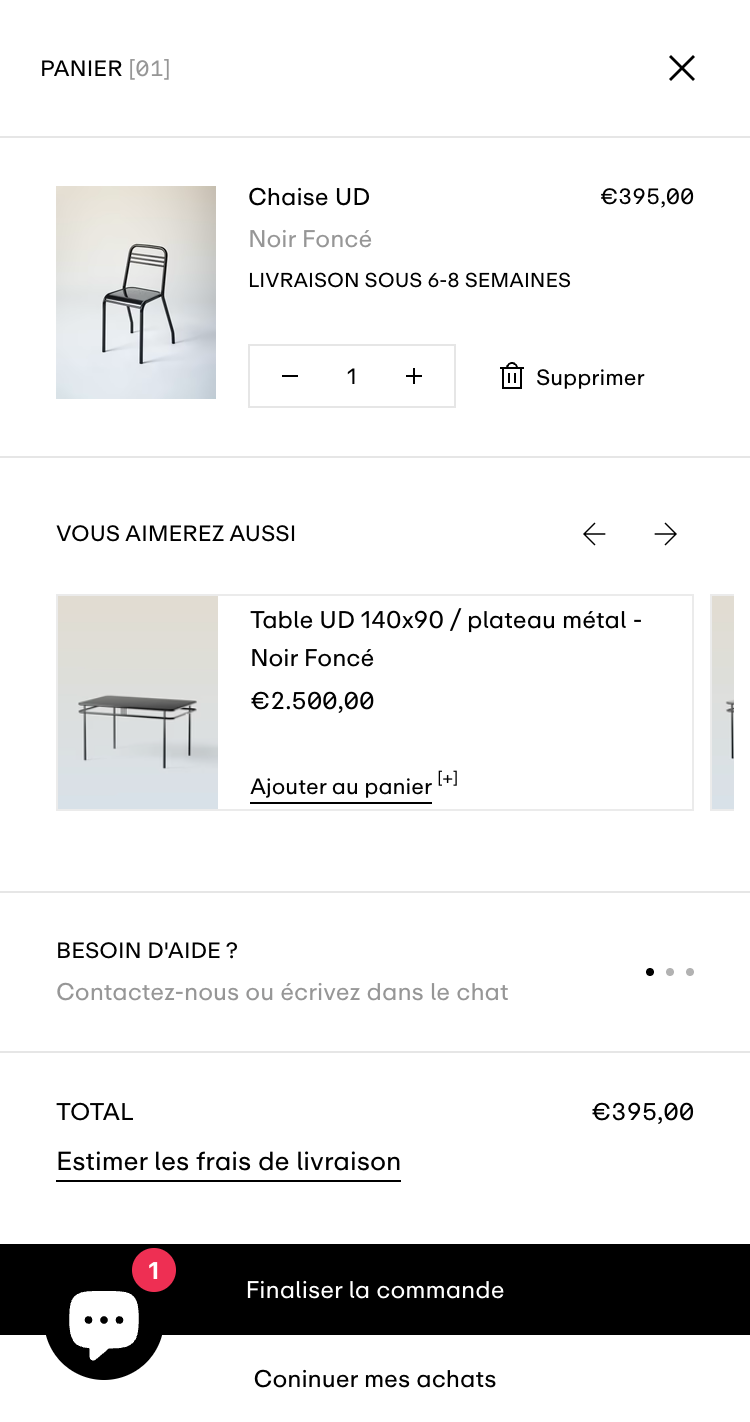Screen dimensions: 750x1422
Task: Close the cart panel with the X icon
Action: click(682, 68)
